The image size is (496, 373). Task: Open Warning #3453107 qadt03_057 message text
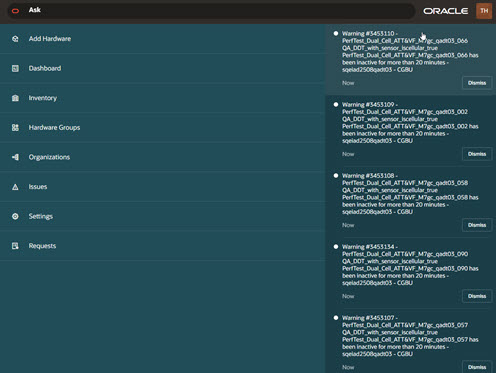click(410, 336)
